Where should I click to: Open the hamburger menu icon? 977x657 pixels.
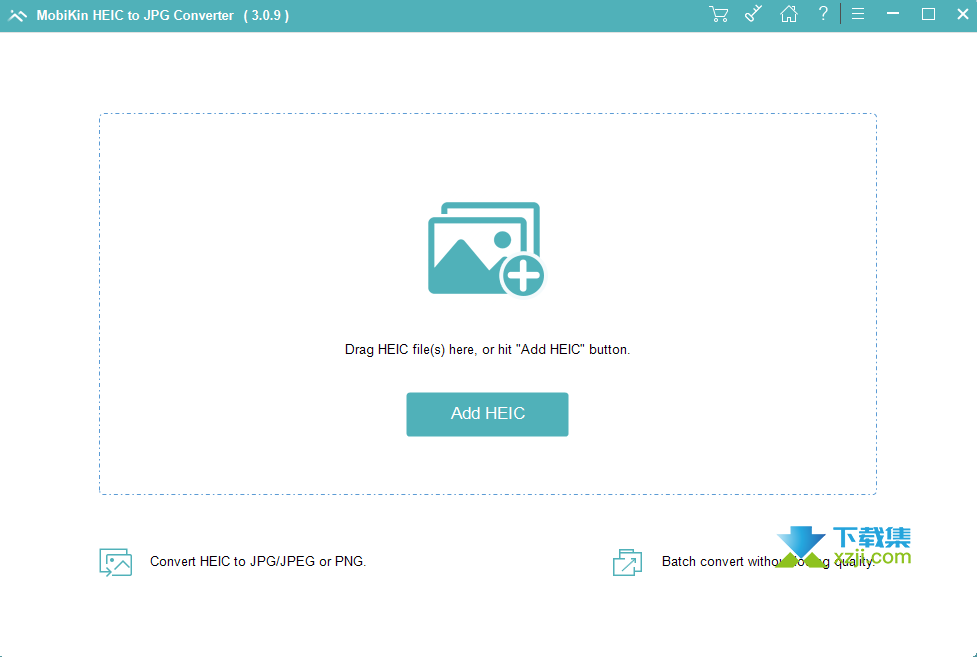point(858,14)
